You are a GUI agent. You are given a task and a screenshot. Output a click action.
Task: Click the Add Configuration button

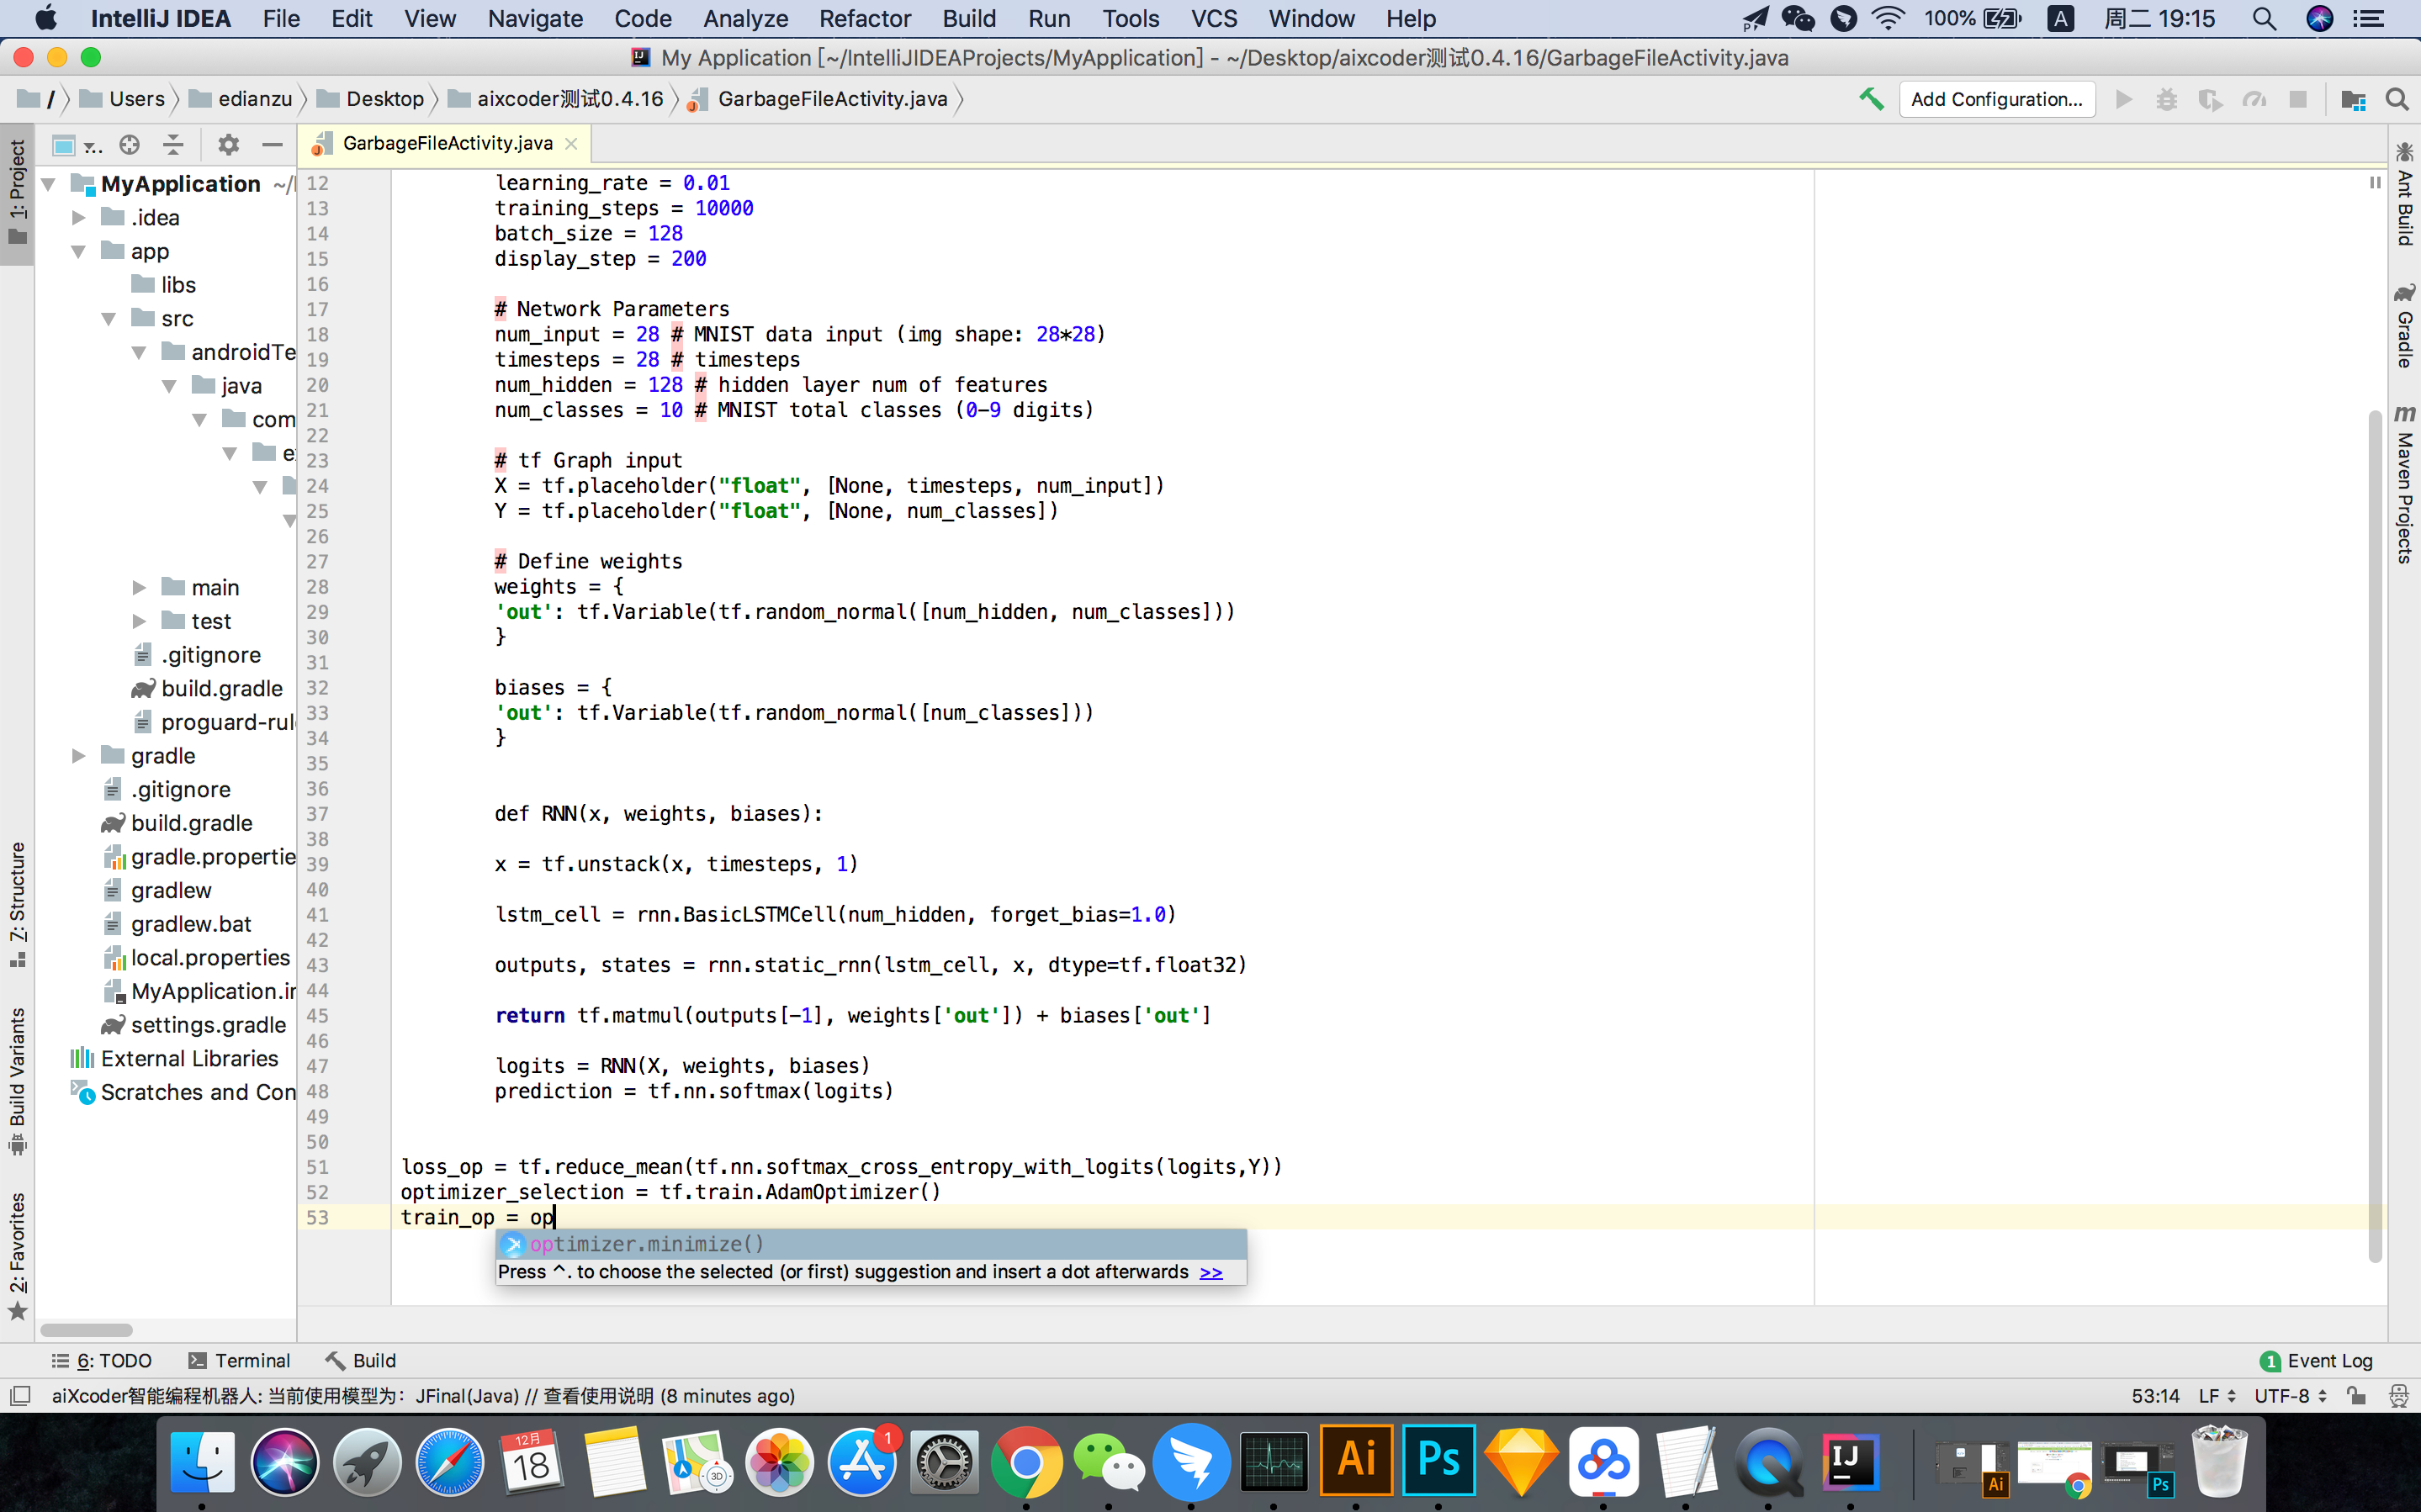[1995, 99]
